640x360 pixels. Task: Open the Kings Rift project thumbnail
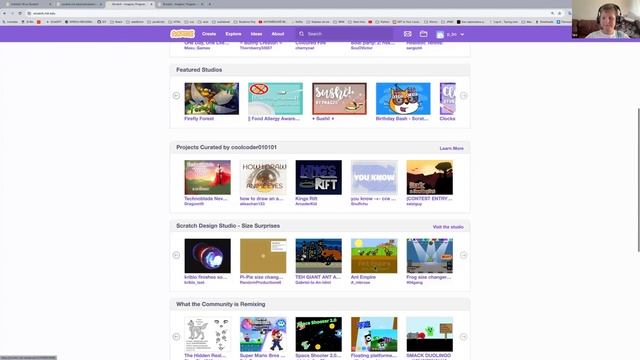318,177
